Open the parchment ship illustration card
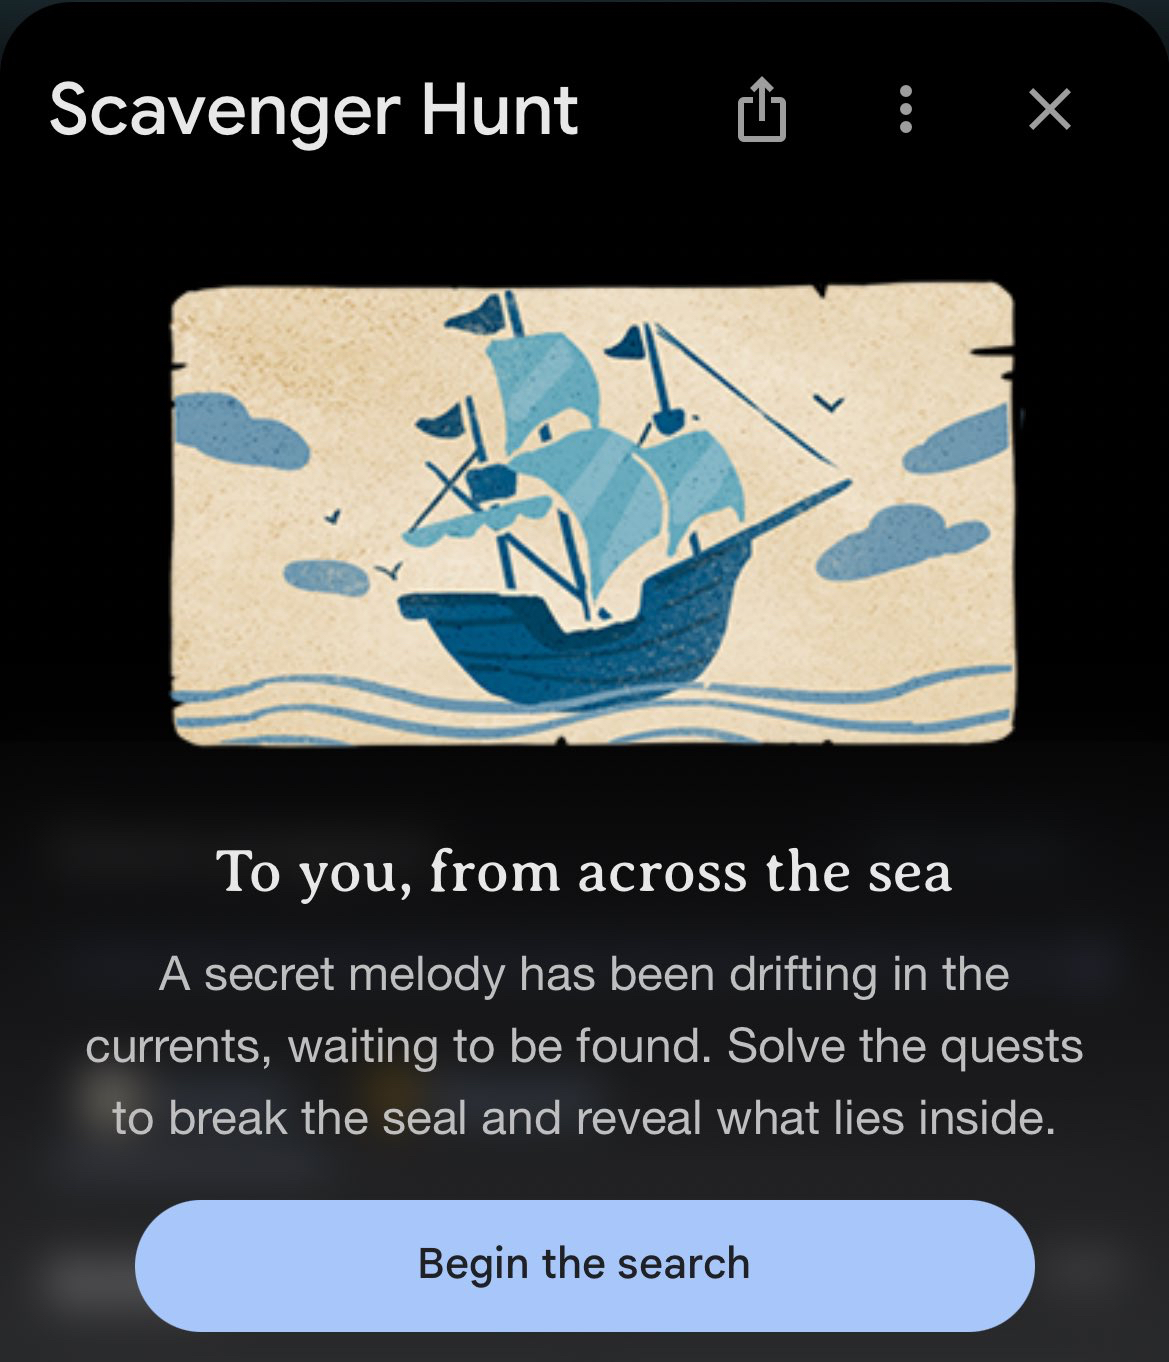The image size is (1169, 1362). tap(593, 514)
